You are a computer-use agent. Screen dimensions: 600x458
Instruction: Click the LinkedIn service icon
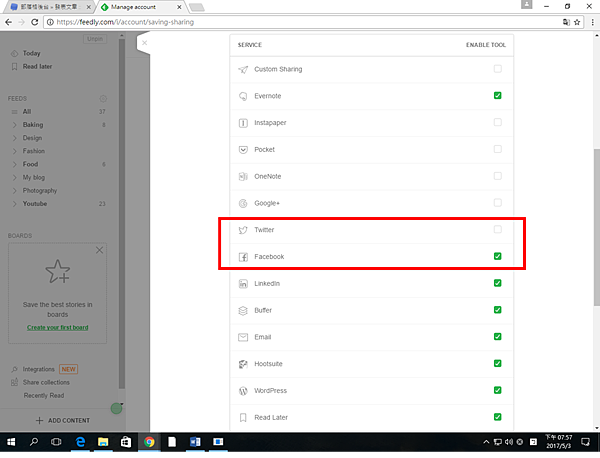coord(243,284)
